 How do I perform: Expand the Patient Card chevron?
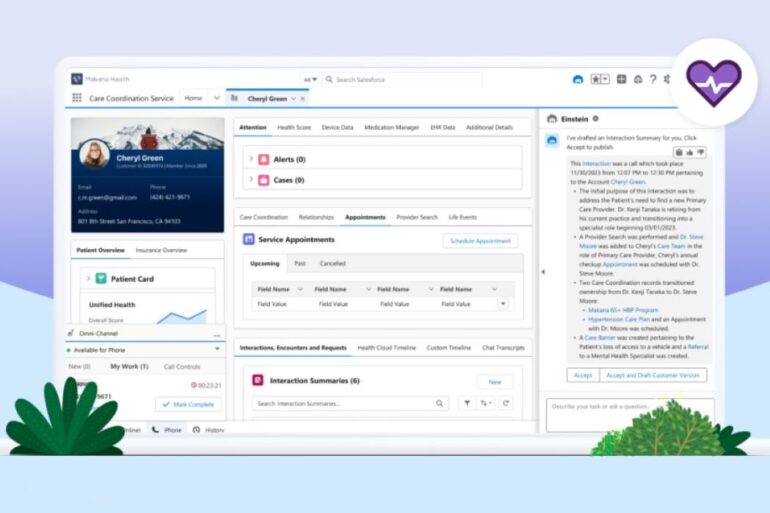(88, 278)
